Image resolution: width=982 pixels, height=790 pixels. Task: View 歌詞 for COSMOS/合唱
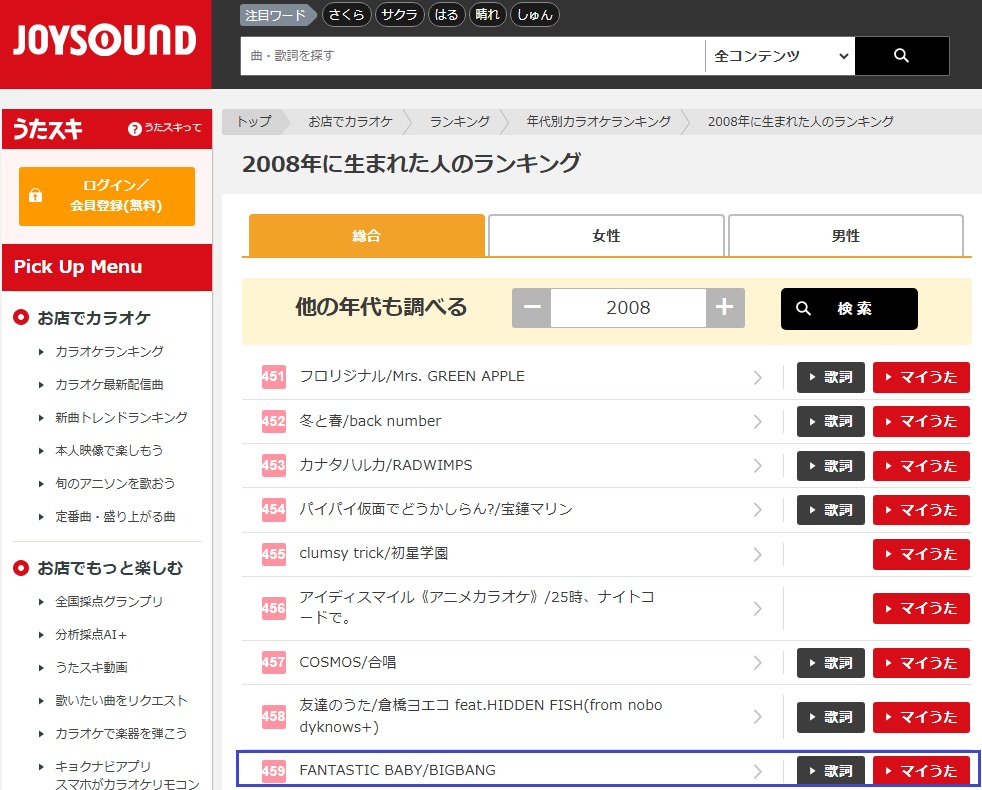point(830,663)
